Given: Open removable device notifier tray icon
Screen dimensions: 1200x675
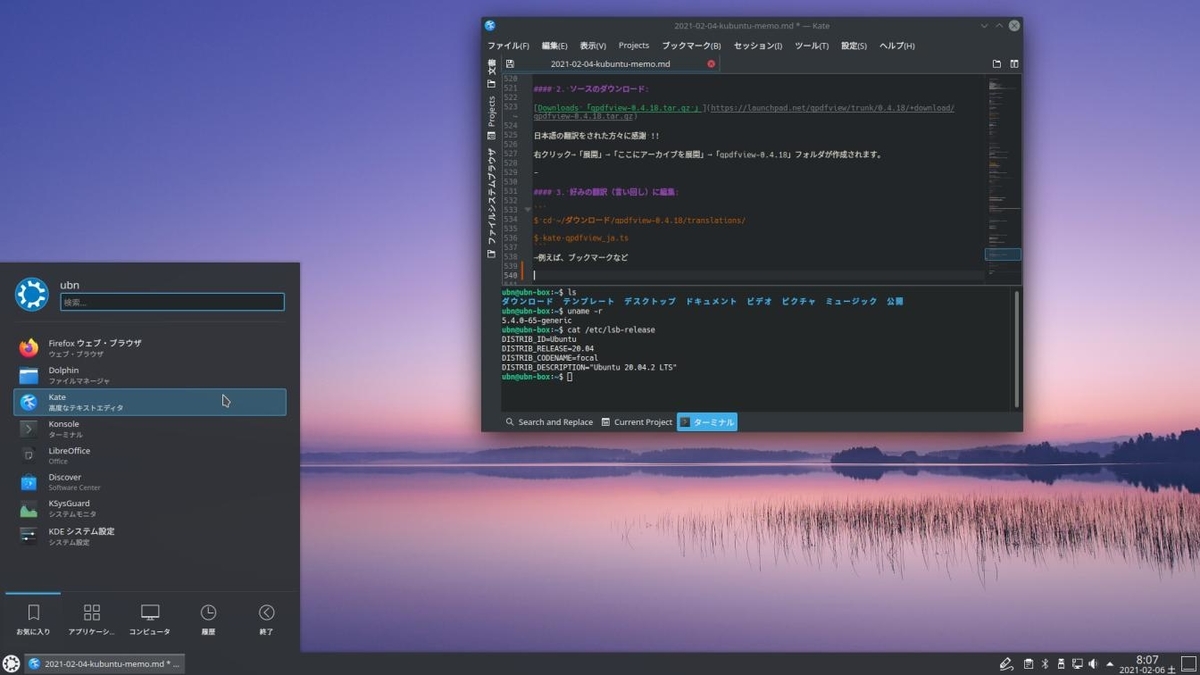Looking at the screenshot, I should (1061, 663).
